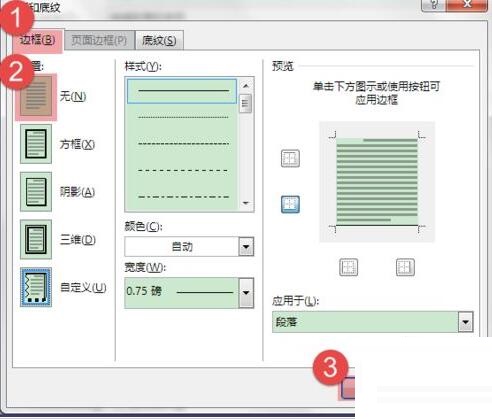Click the style list scroll-down arrow
This screenshot has width=492, height=419.
tap(246, 203)
